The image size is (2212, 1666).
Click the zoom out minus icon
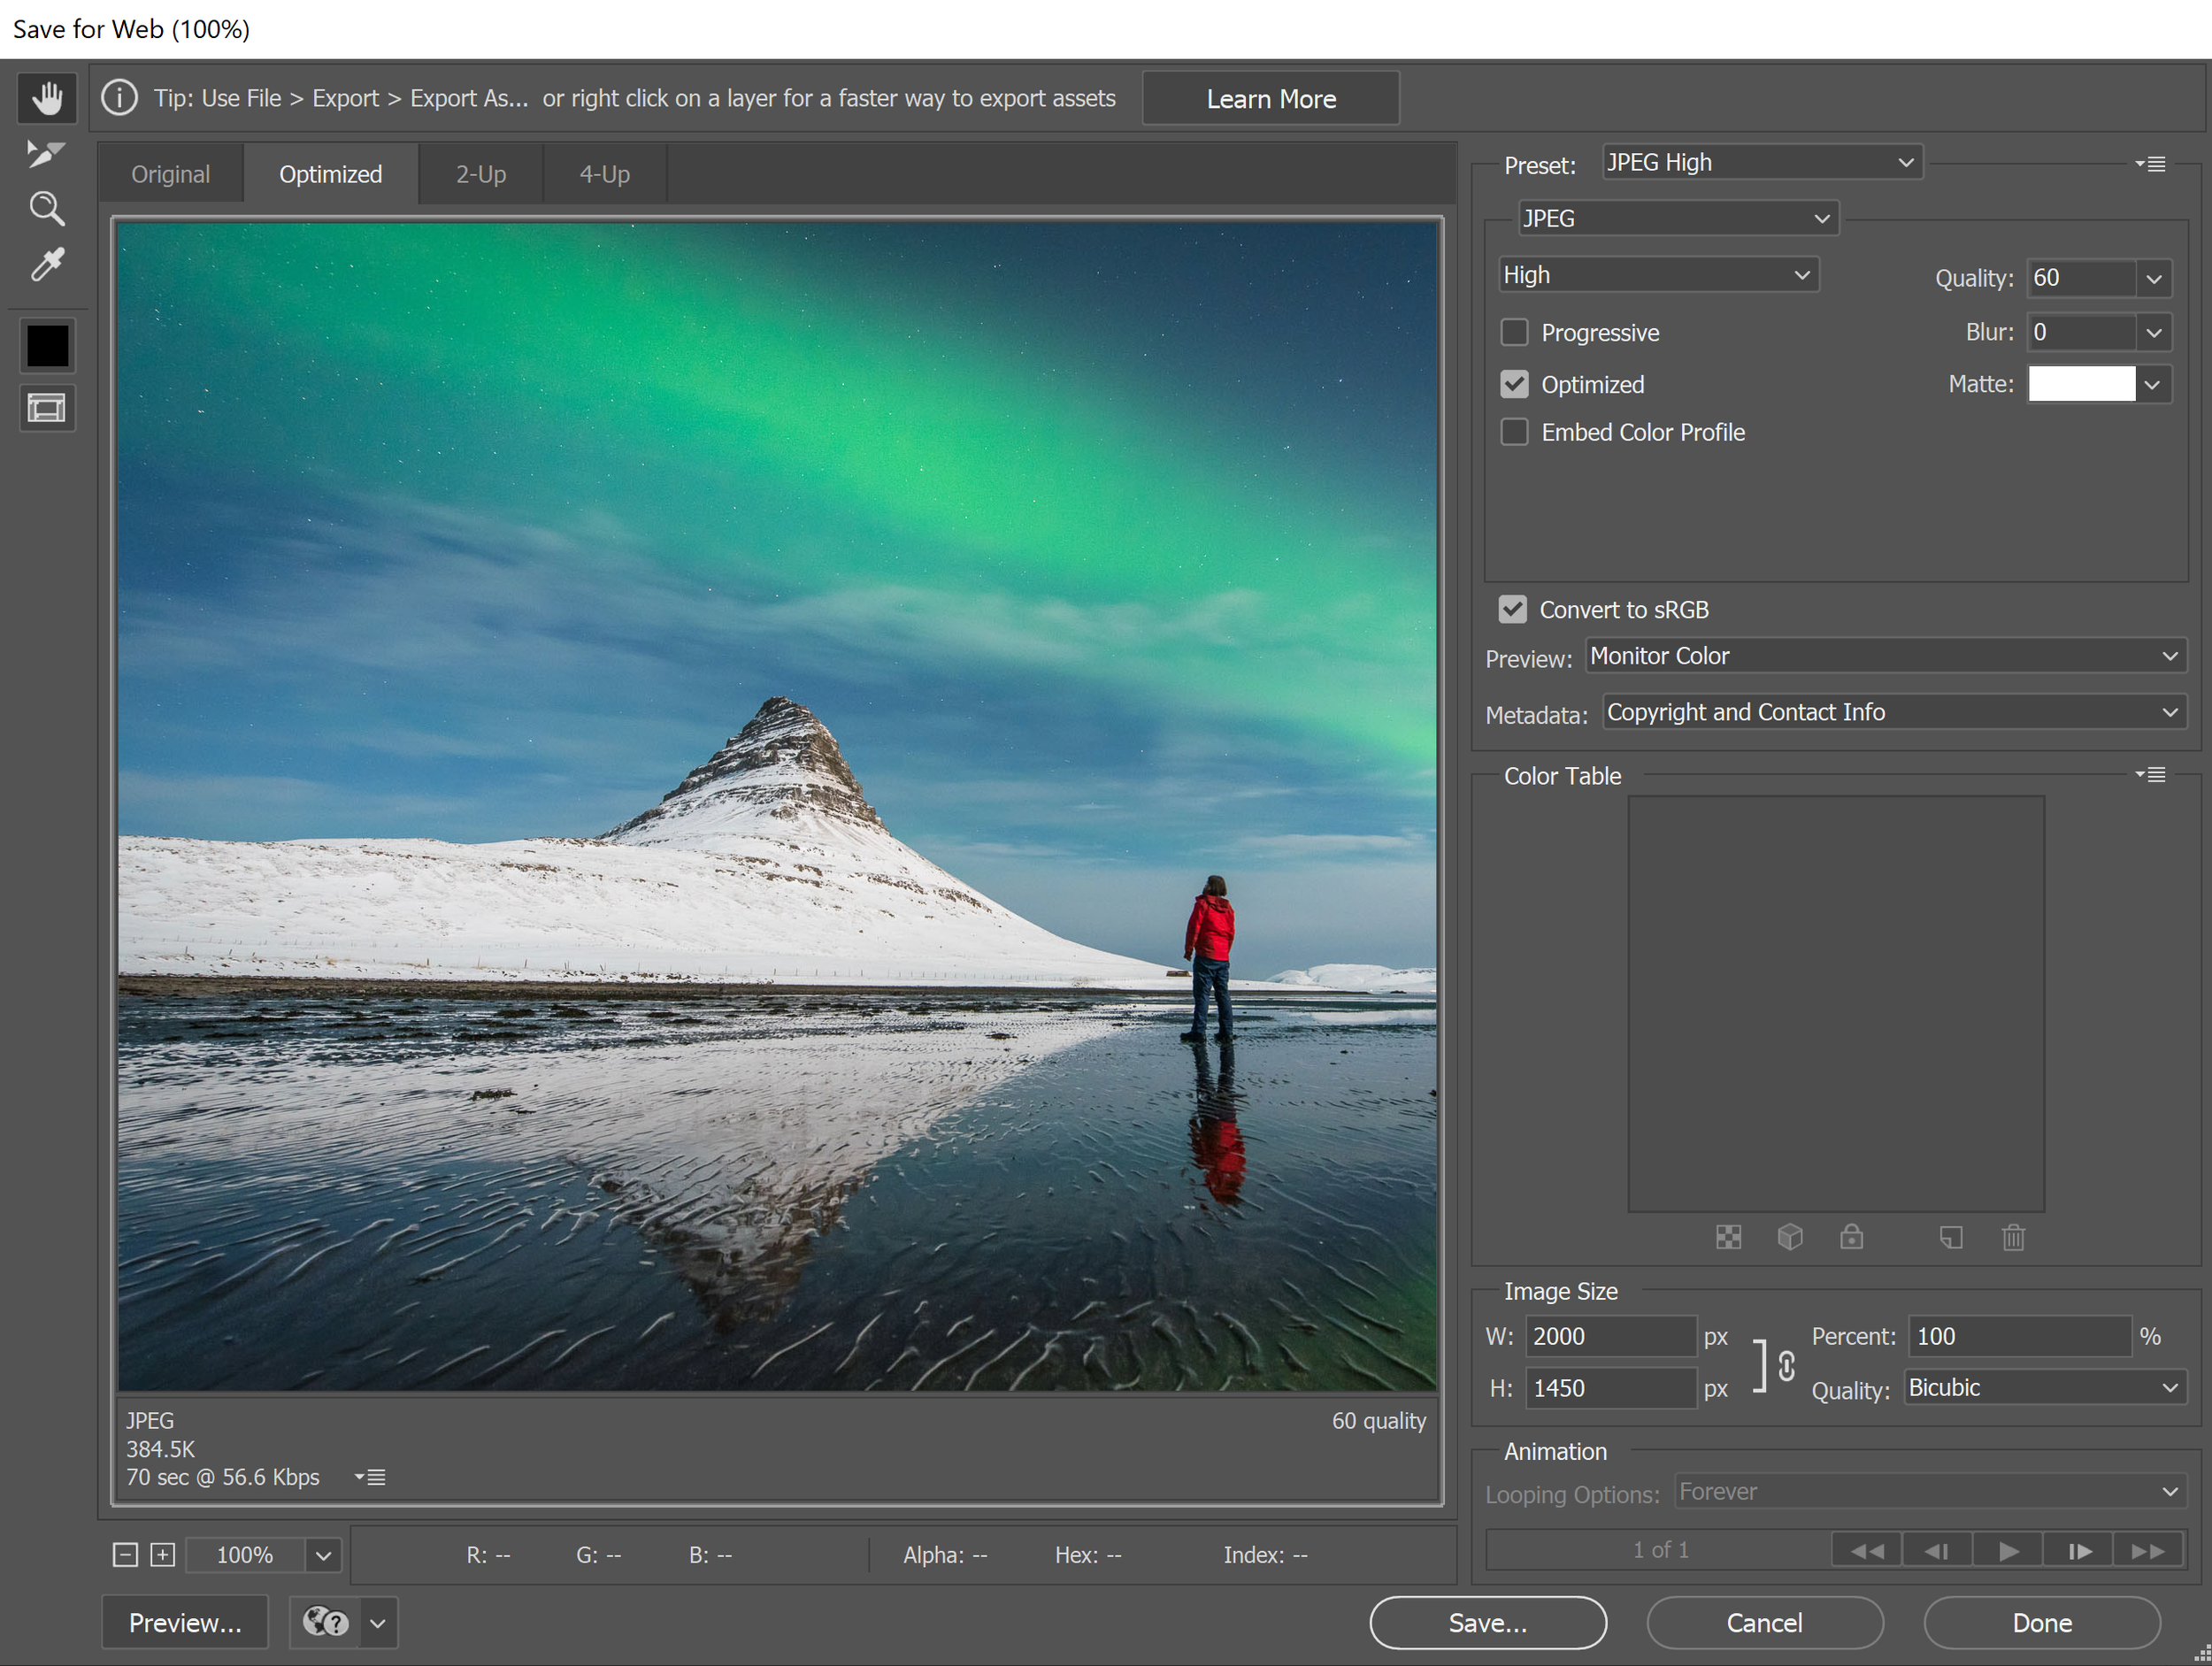point(125,1554)
